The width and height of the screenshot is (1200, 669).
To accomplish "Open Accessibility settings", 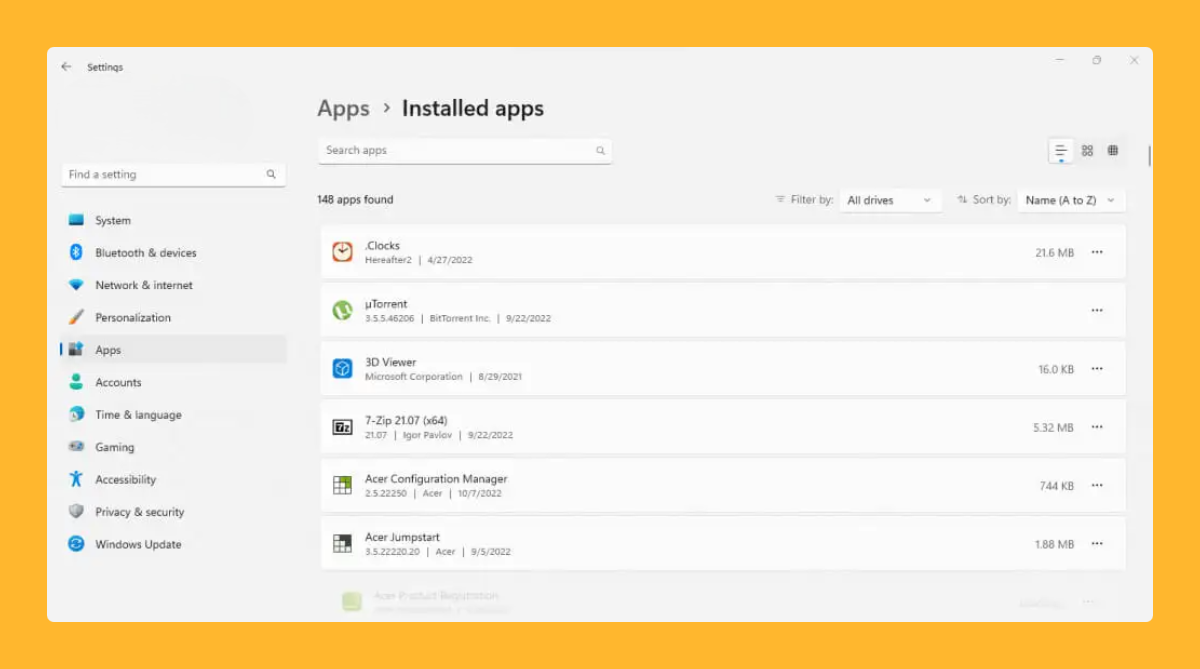I will (173, 479).
